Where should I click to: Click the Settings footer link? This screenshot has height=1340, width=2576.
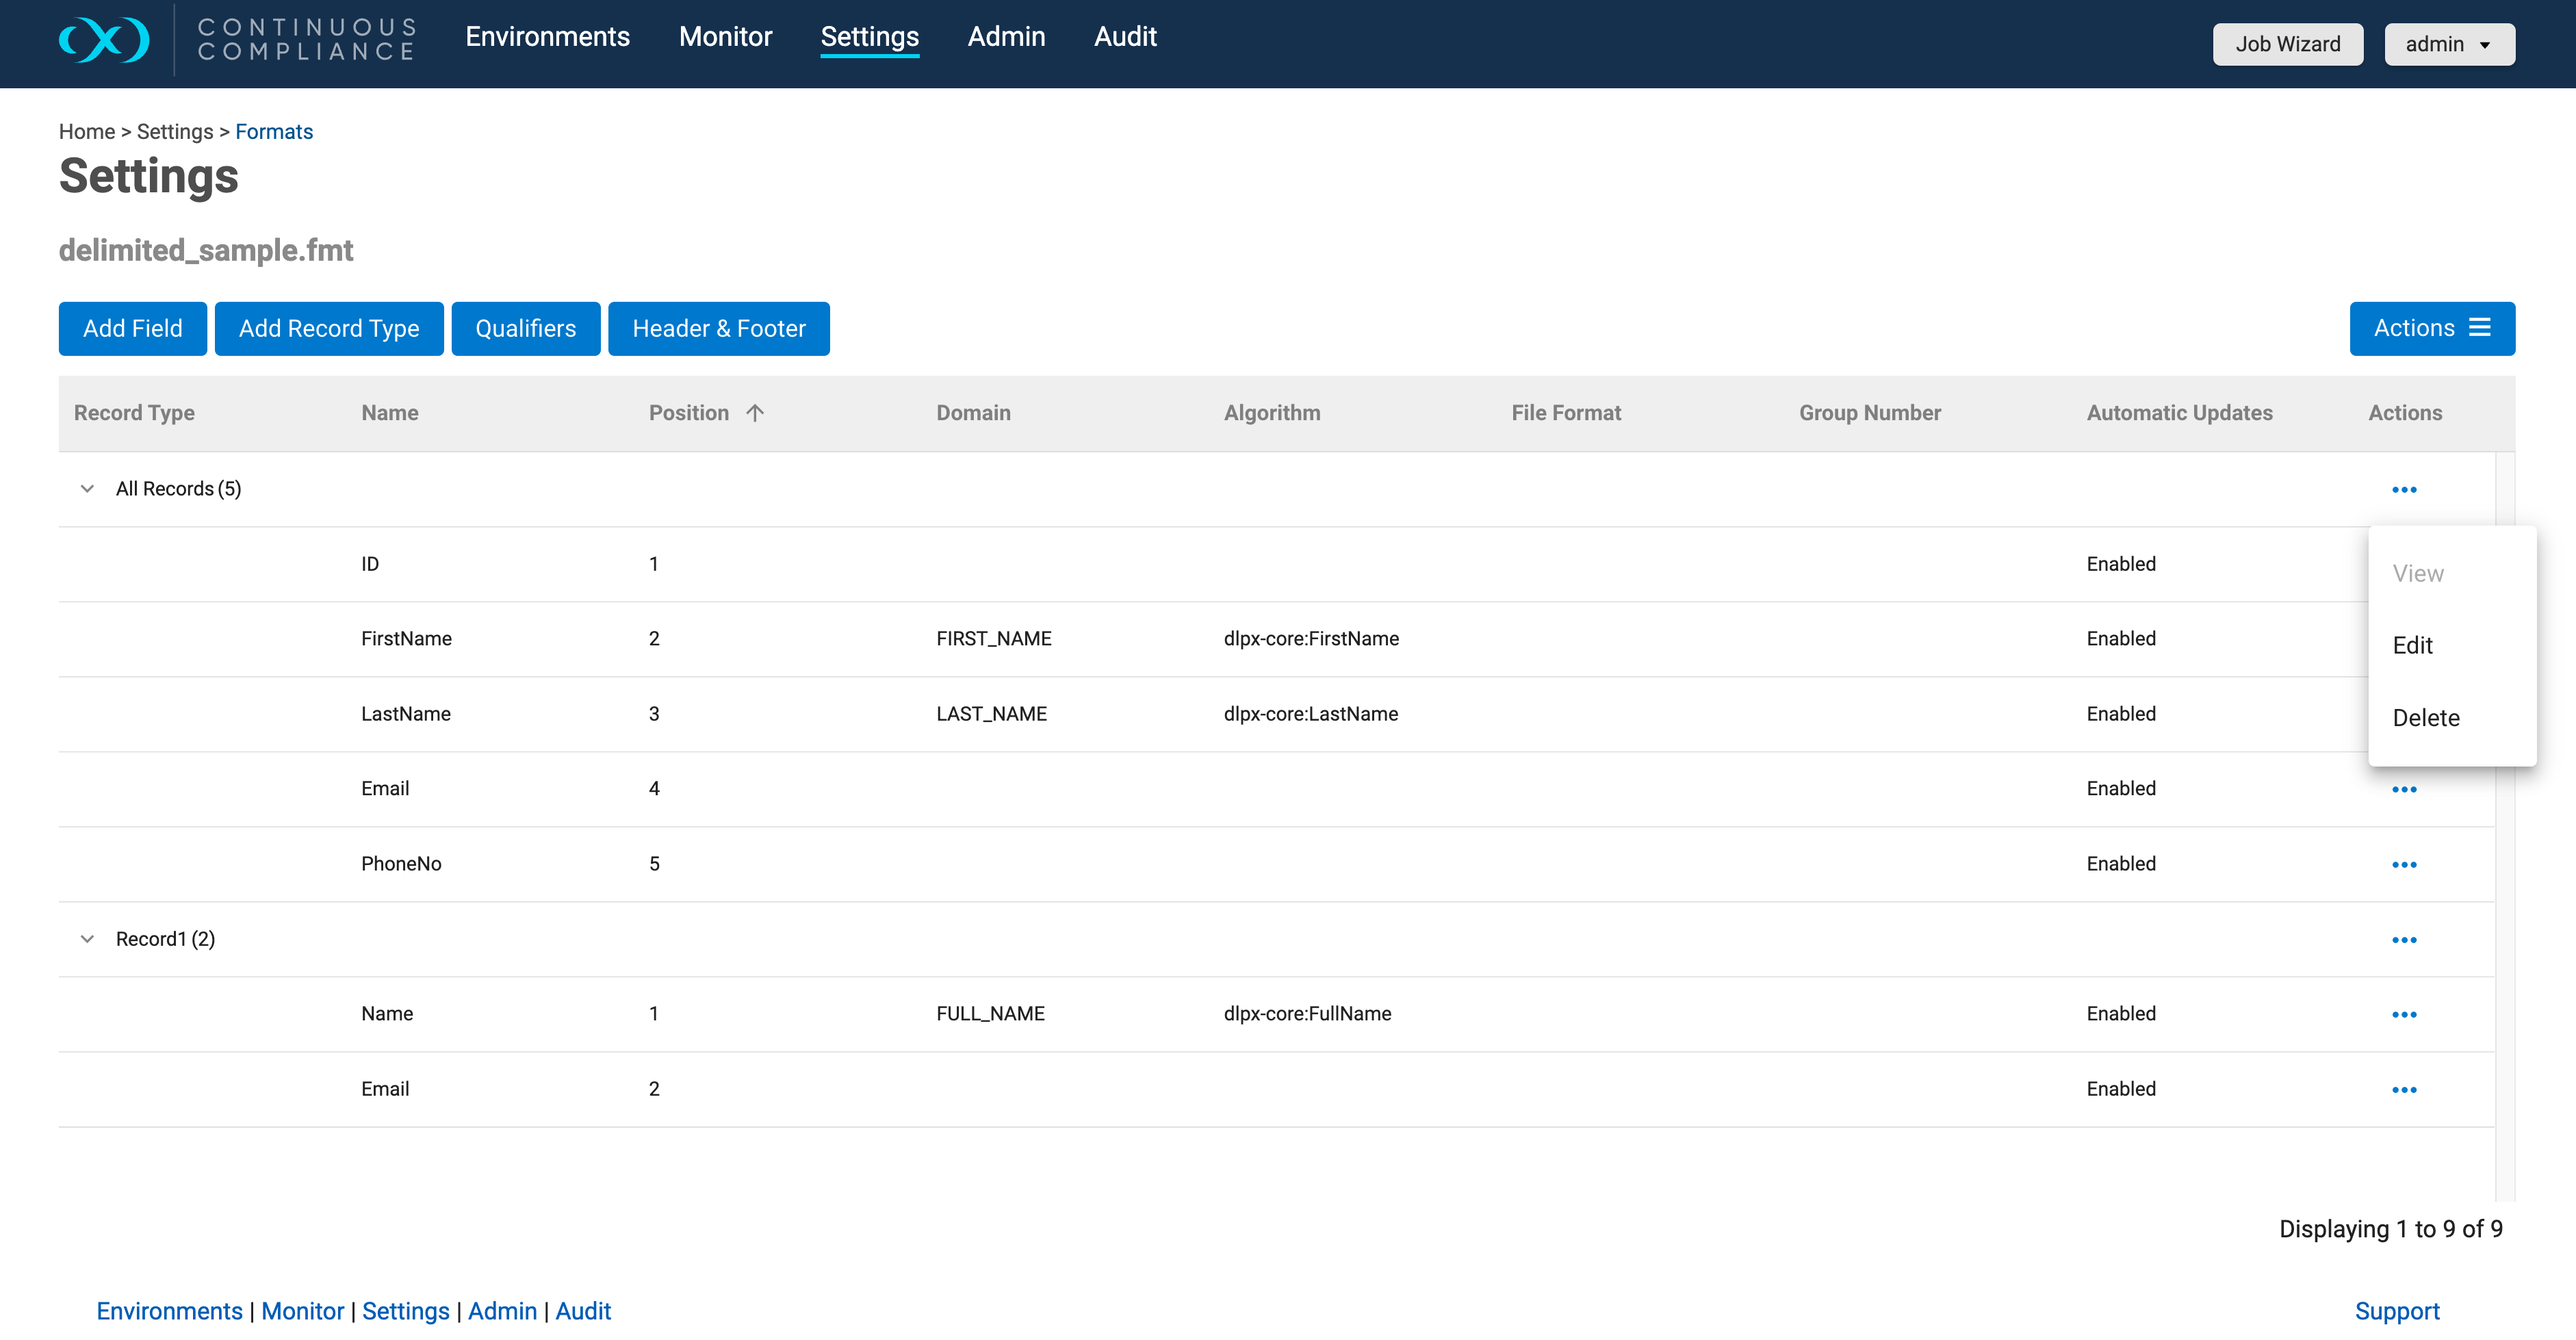[x=406, y=1311]
